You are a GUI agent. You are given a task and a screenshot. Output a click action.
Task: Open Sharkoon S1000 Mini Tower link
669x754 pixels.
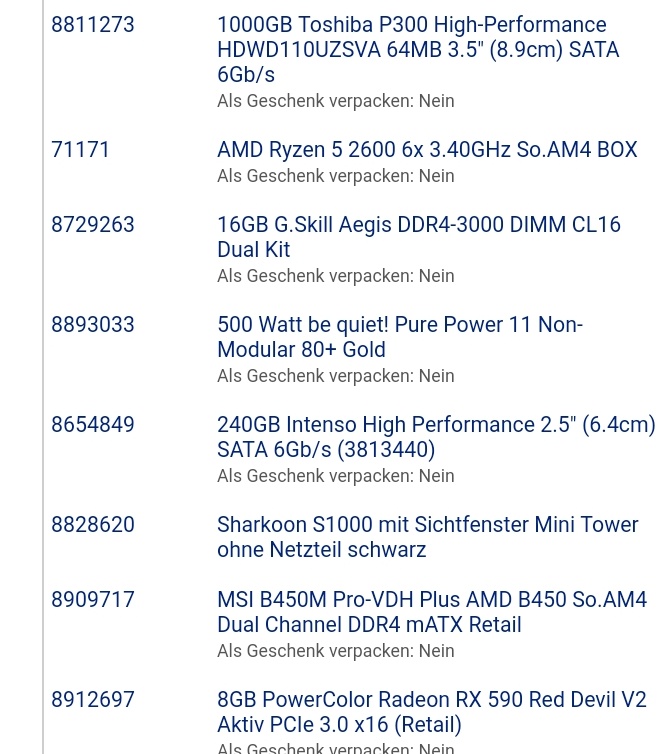428,537
